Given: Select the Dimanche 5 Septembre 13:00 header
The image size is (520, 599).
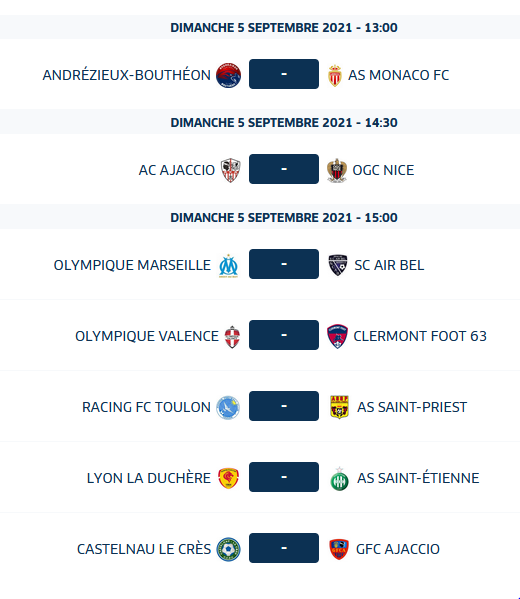Looking at the screenshot, I should coord(260,28).
